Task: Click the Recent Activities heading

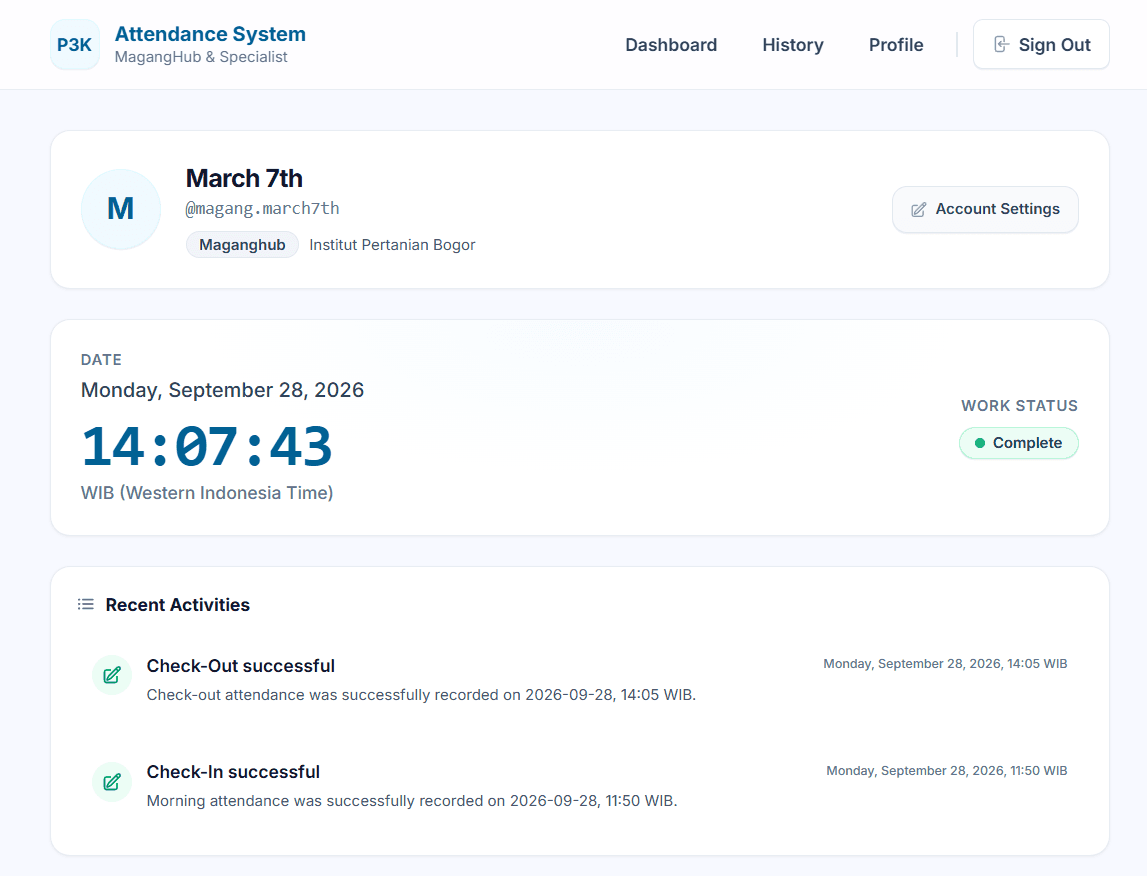Action: click(178, 605)
